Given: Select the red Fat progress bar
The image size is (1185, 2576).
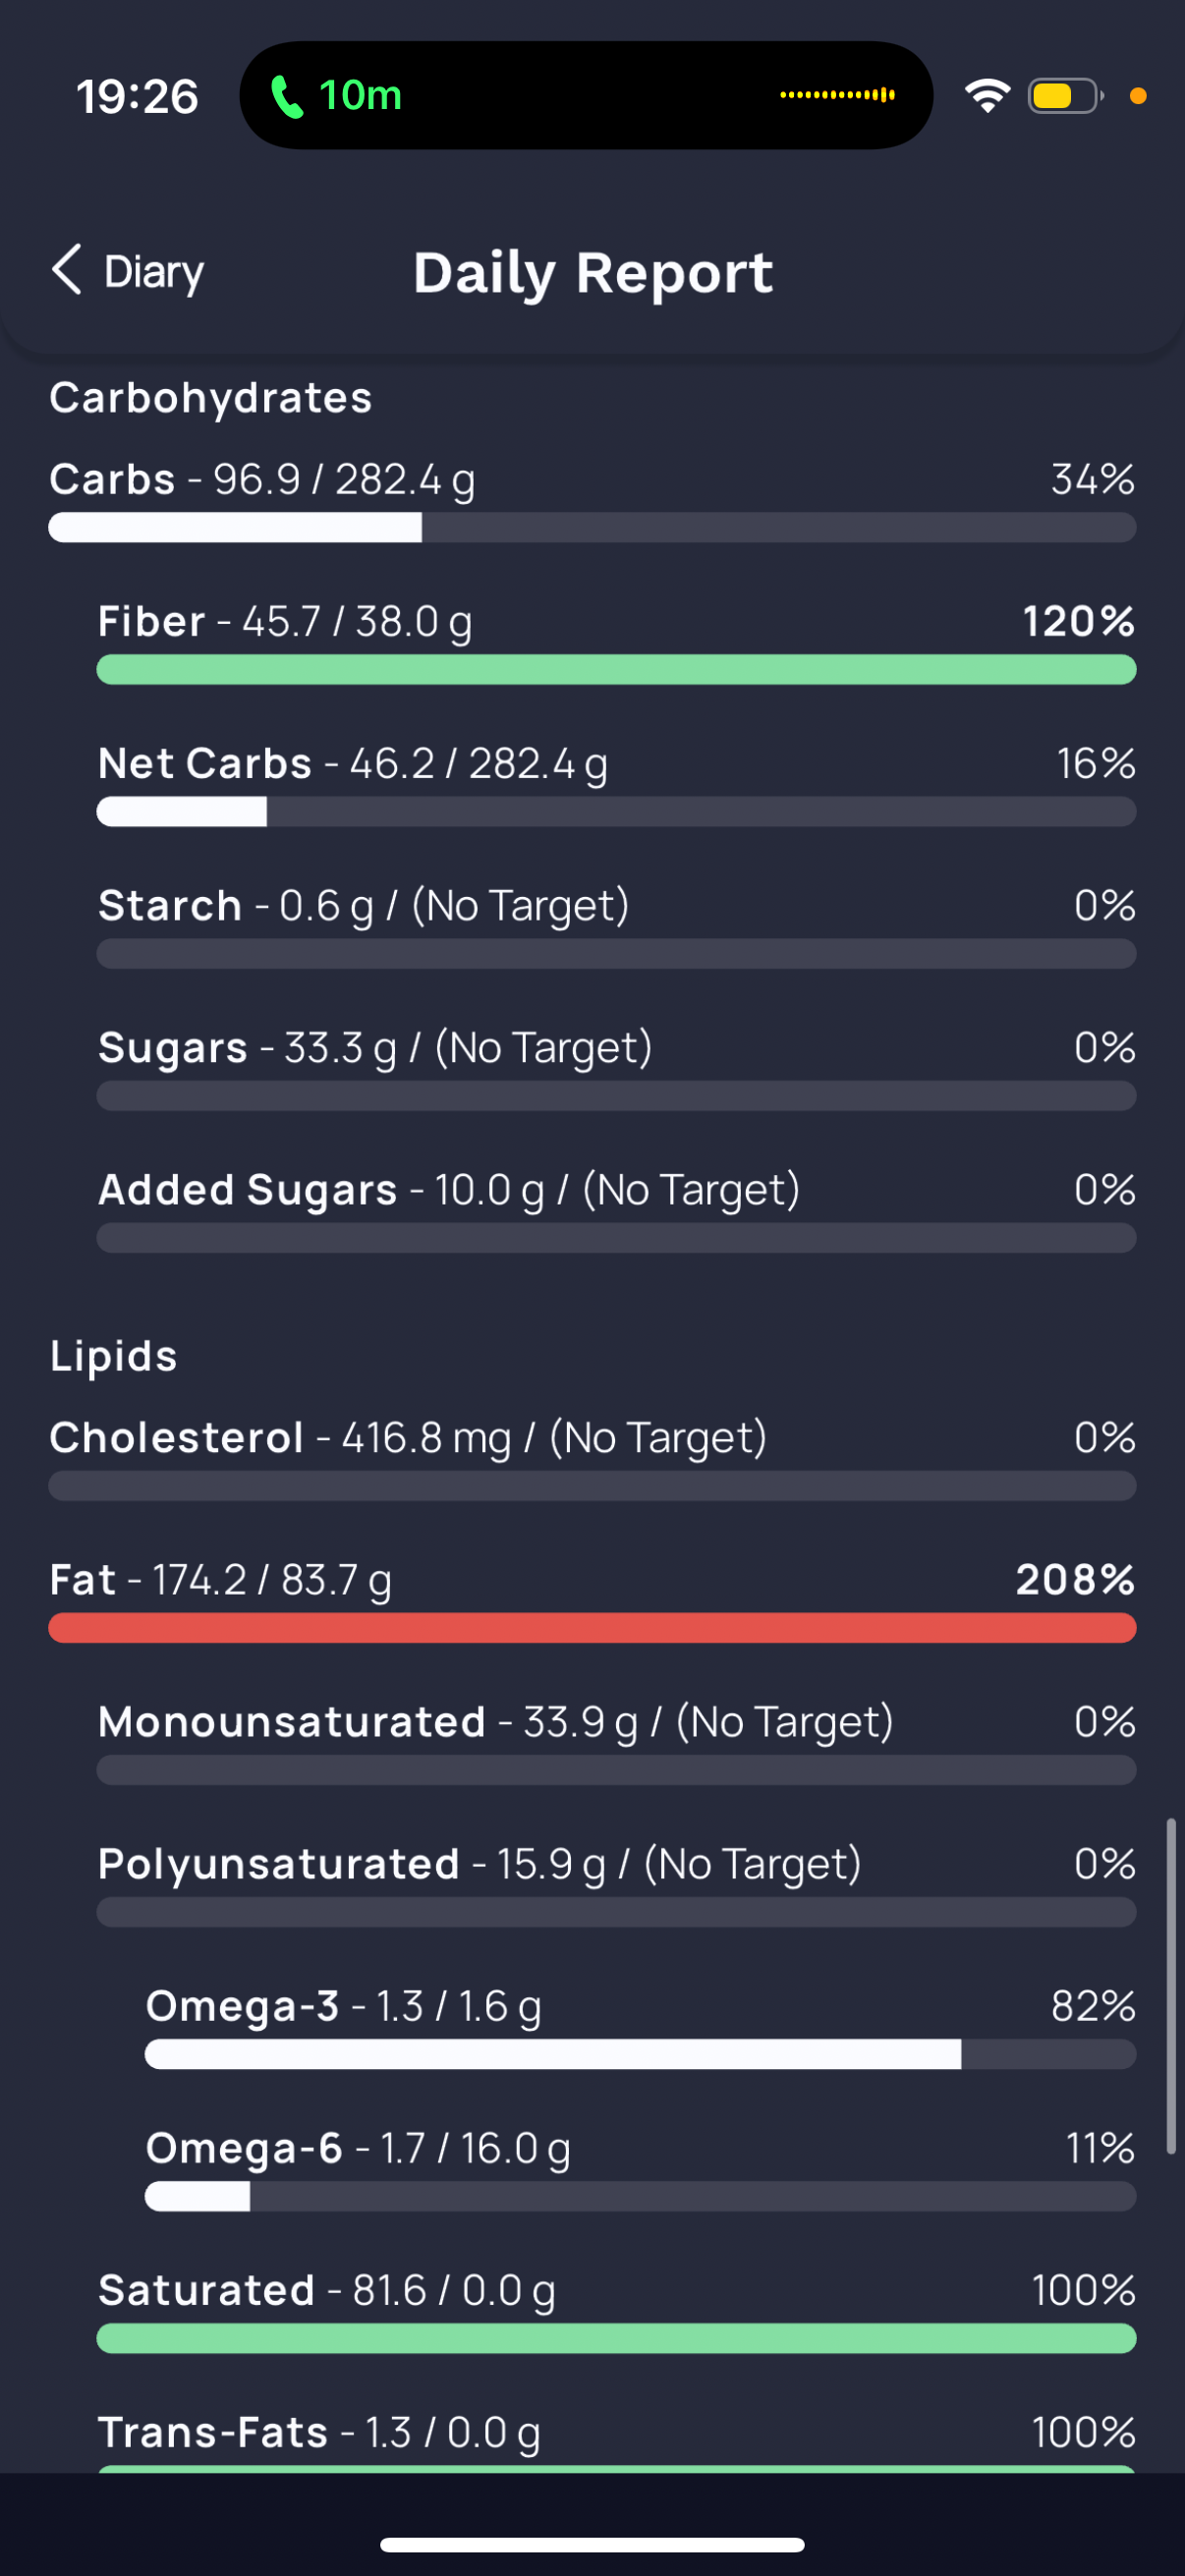Looking at the screenshot, I should (592, 1628).
